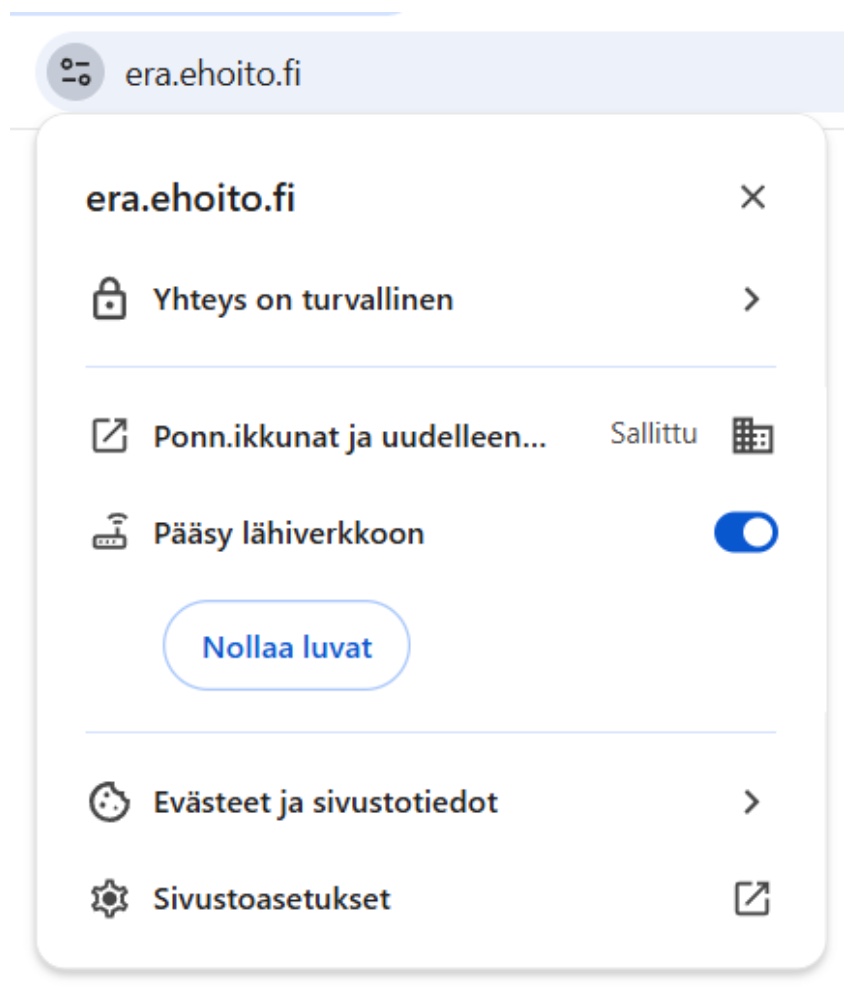Click the external link icon beside Sivustoasetukset
The width and height of the screenshot is (852, 1008).
pyautogui.click(x=752, y=898)
